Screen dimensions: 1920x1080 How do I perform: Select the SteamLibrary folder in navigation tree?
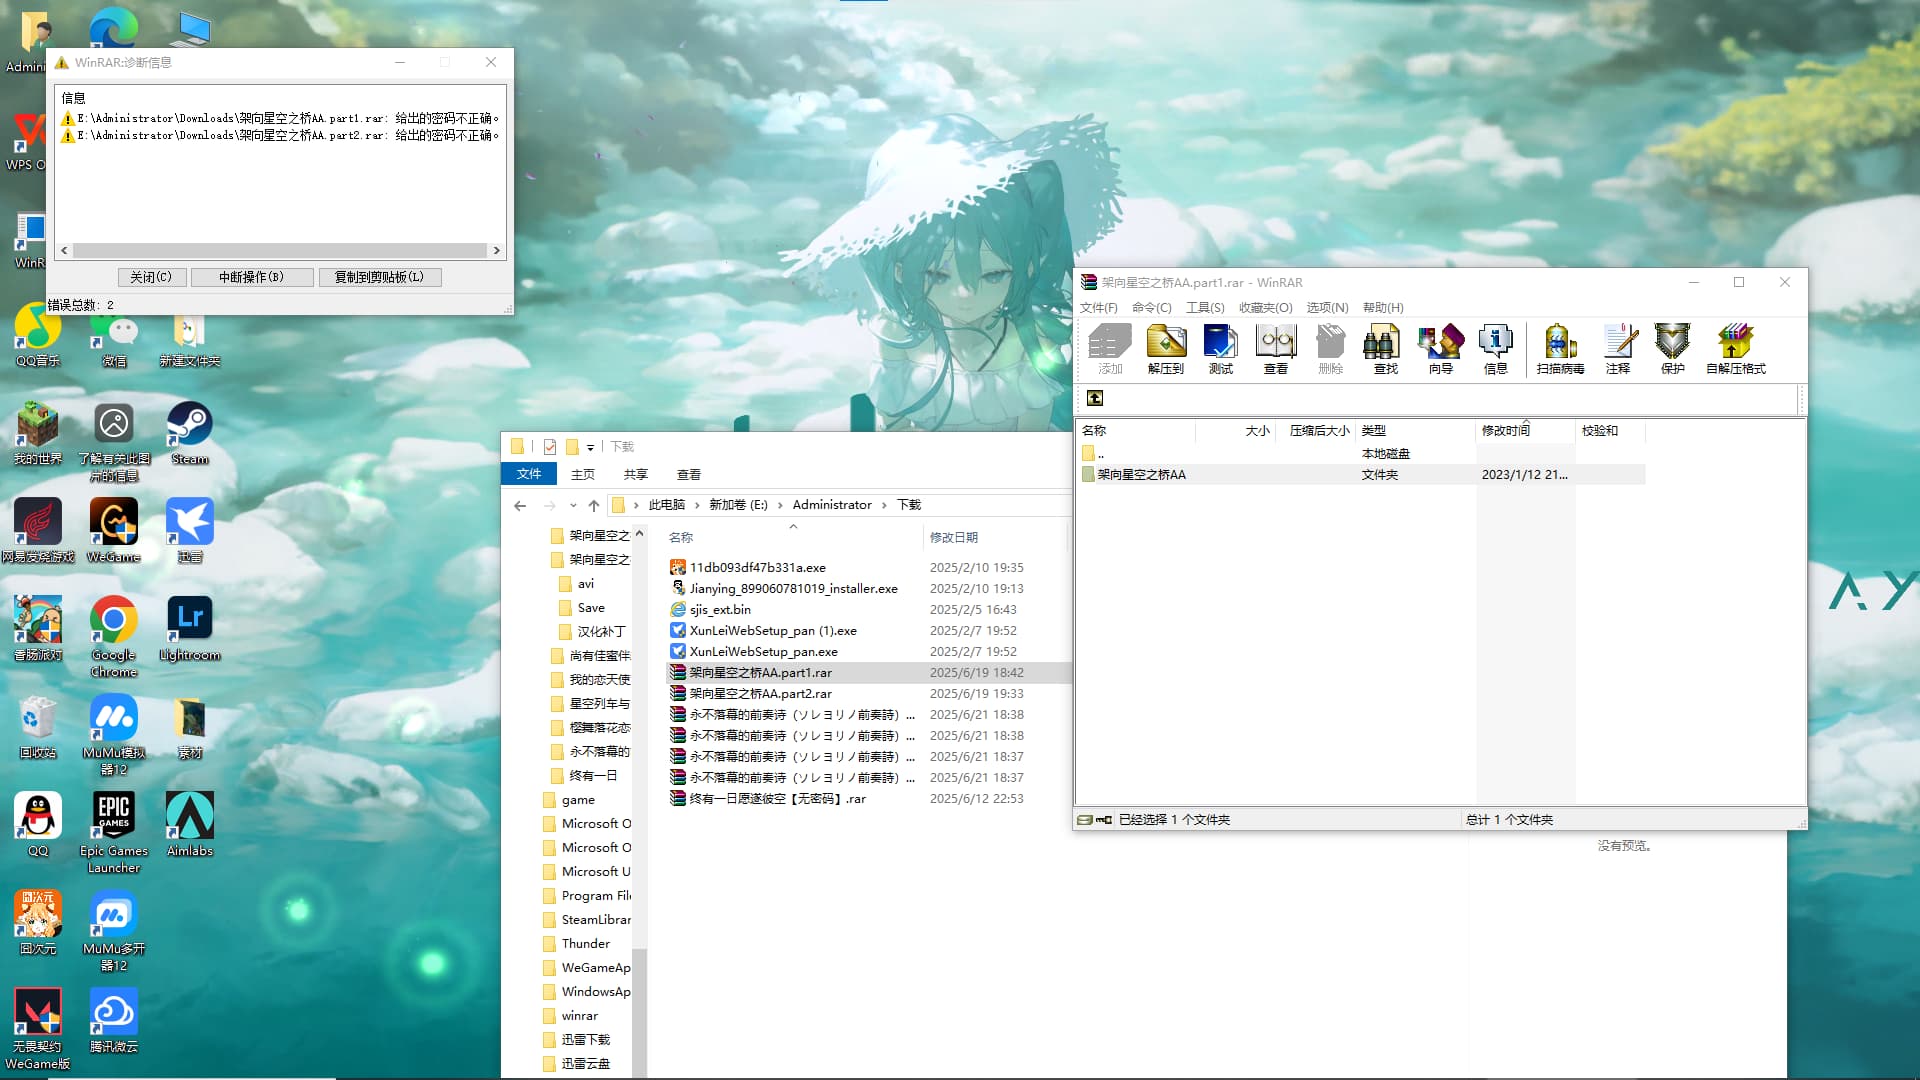587,920
